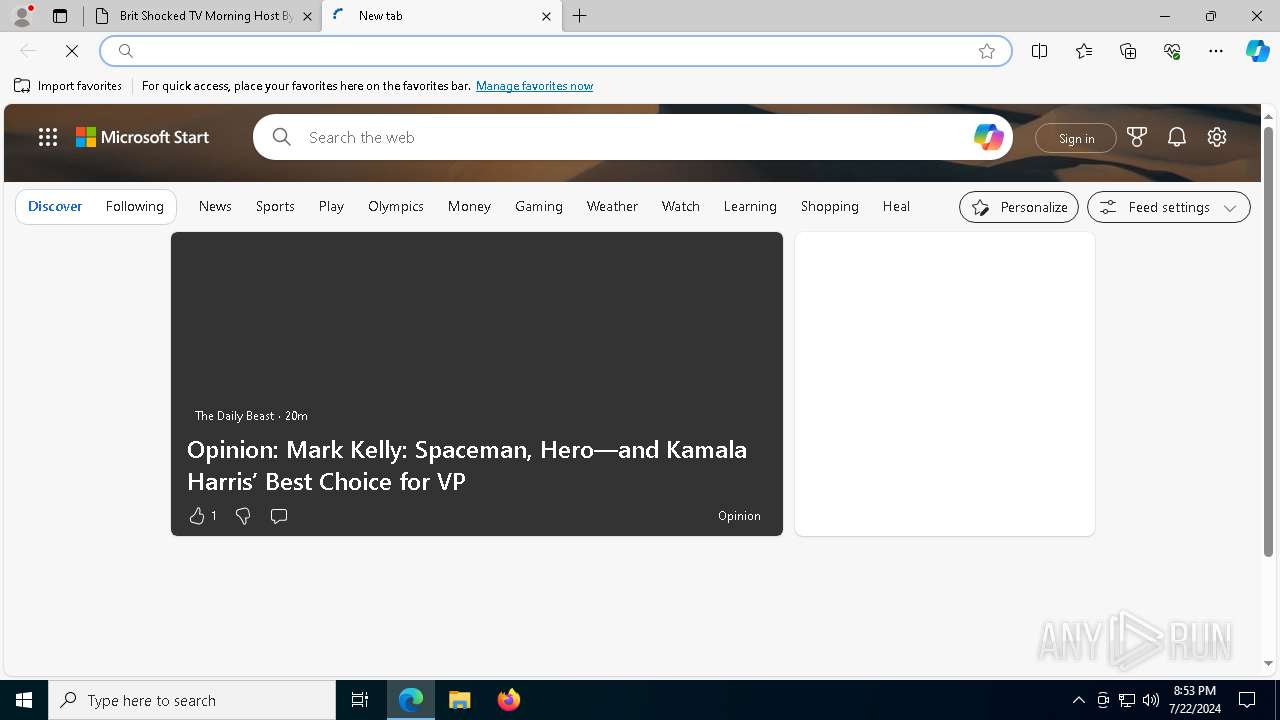The height and width of the screenshot is (720, 1280).
Task: Open the Mark Kelly opinion article
Action: 467,465
